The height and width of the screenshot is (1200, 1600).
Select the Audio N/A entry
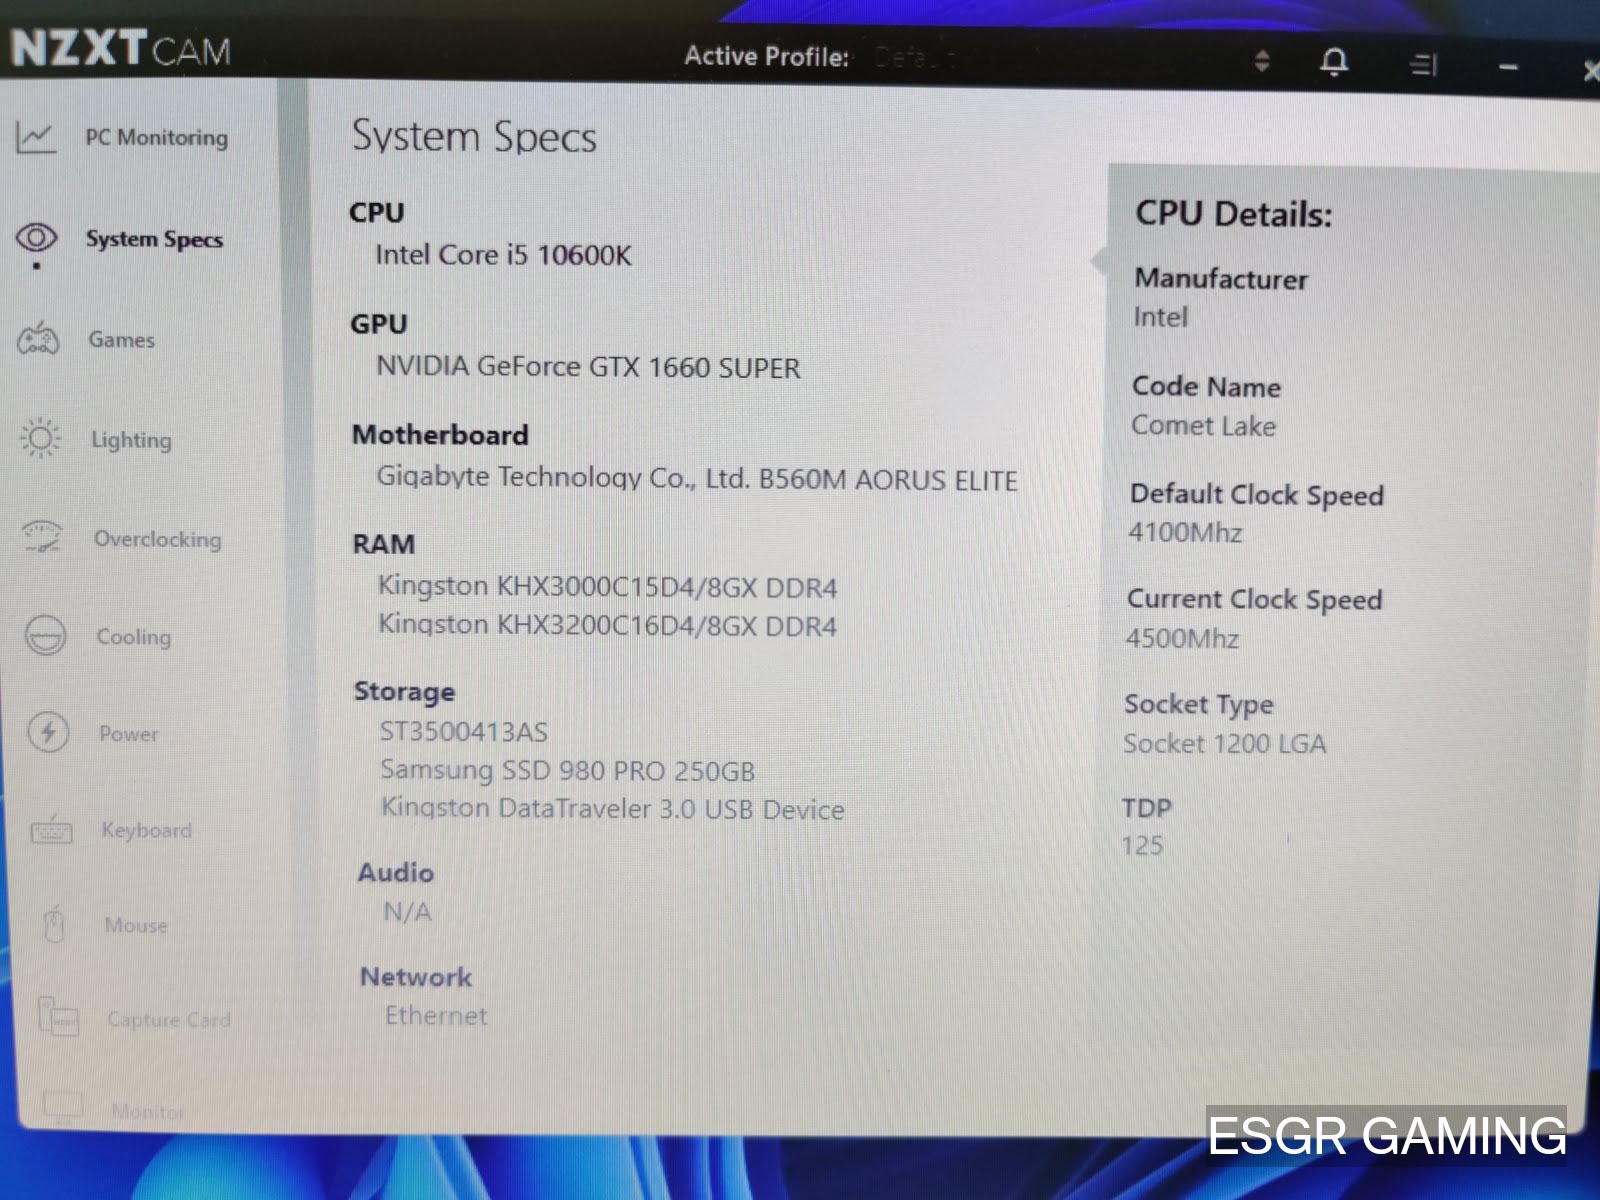407,911
